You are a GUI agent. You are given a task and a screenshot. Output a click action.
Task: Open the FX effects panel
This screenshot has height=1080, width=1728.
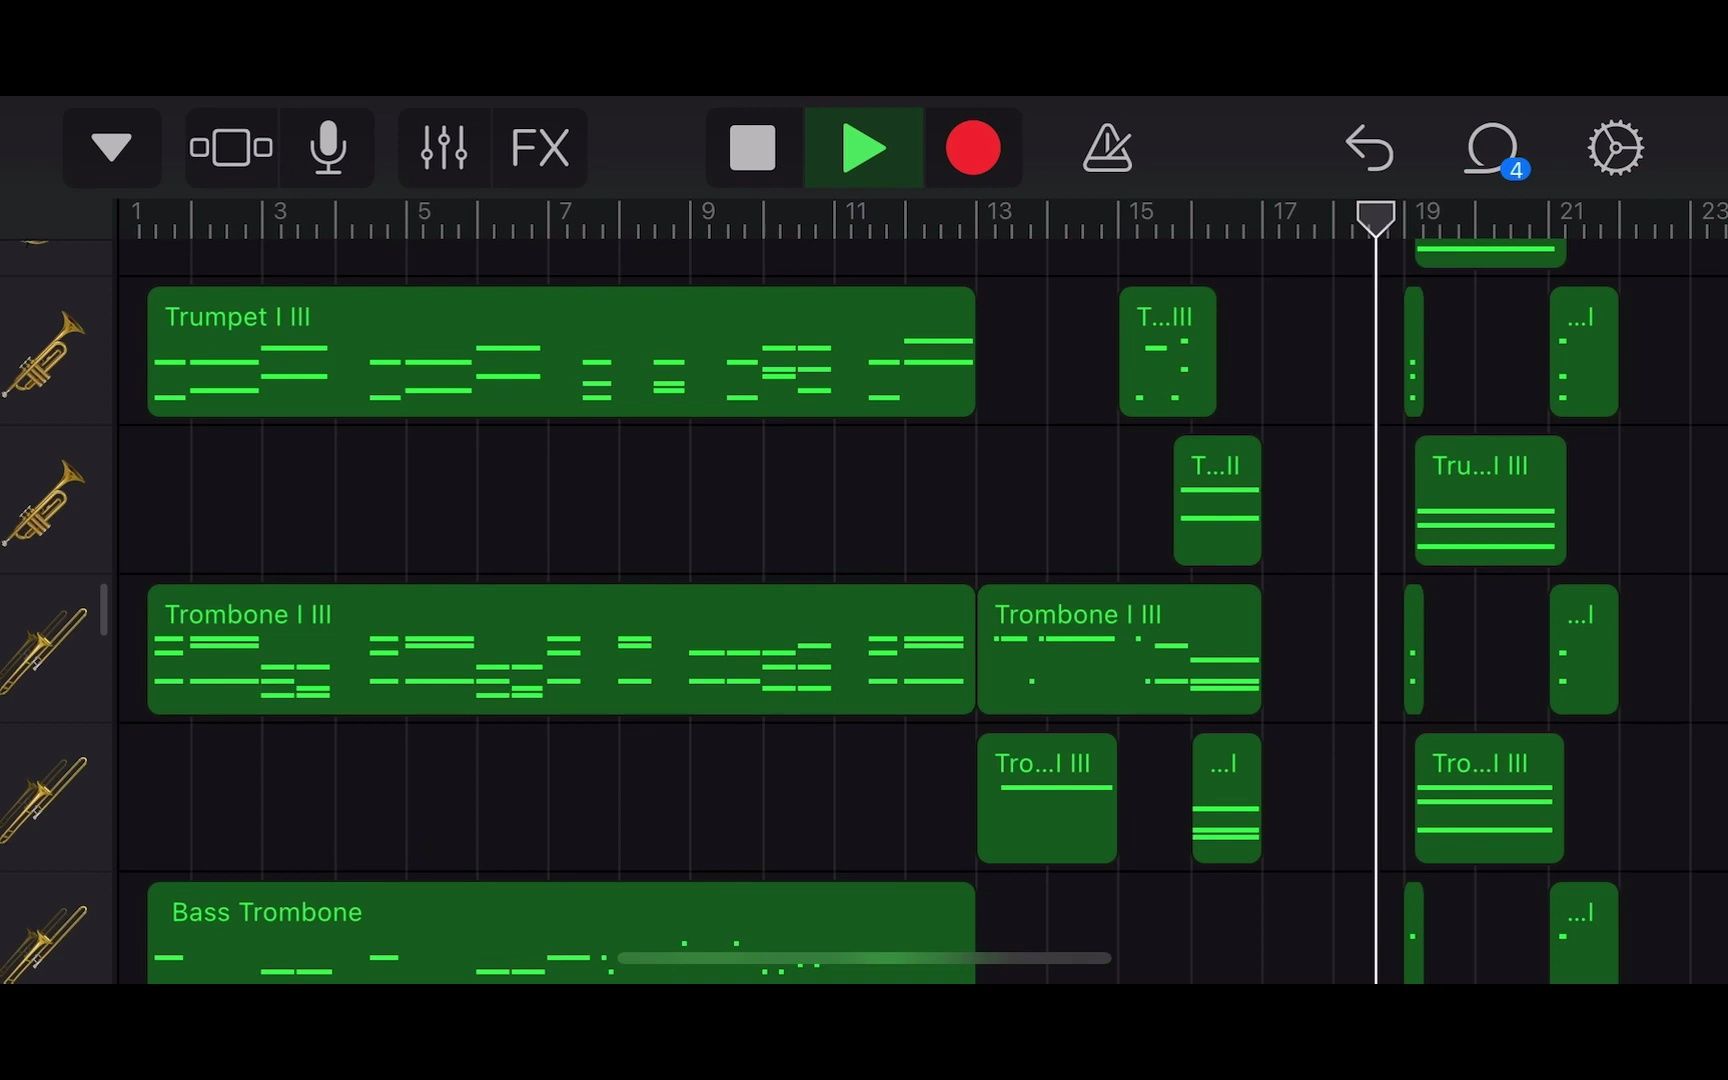[540, 148]
